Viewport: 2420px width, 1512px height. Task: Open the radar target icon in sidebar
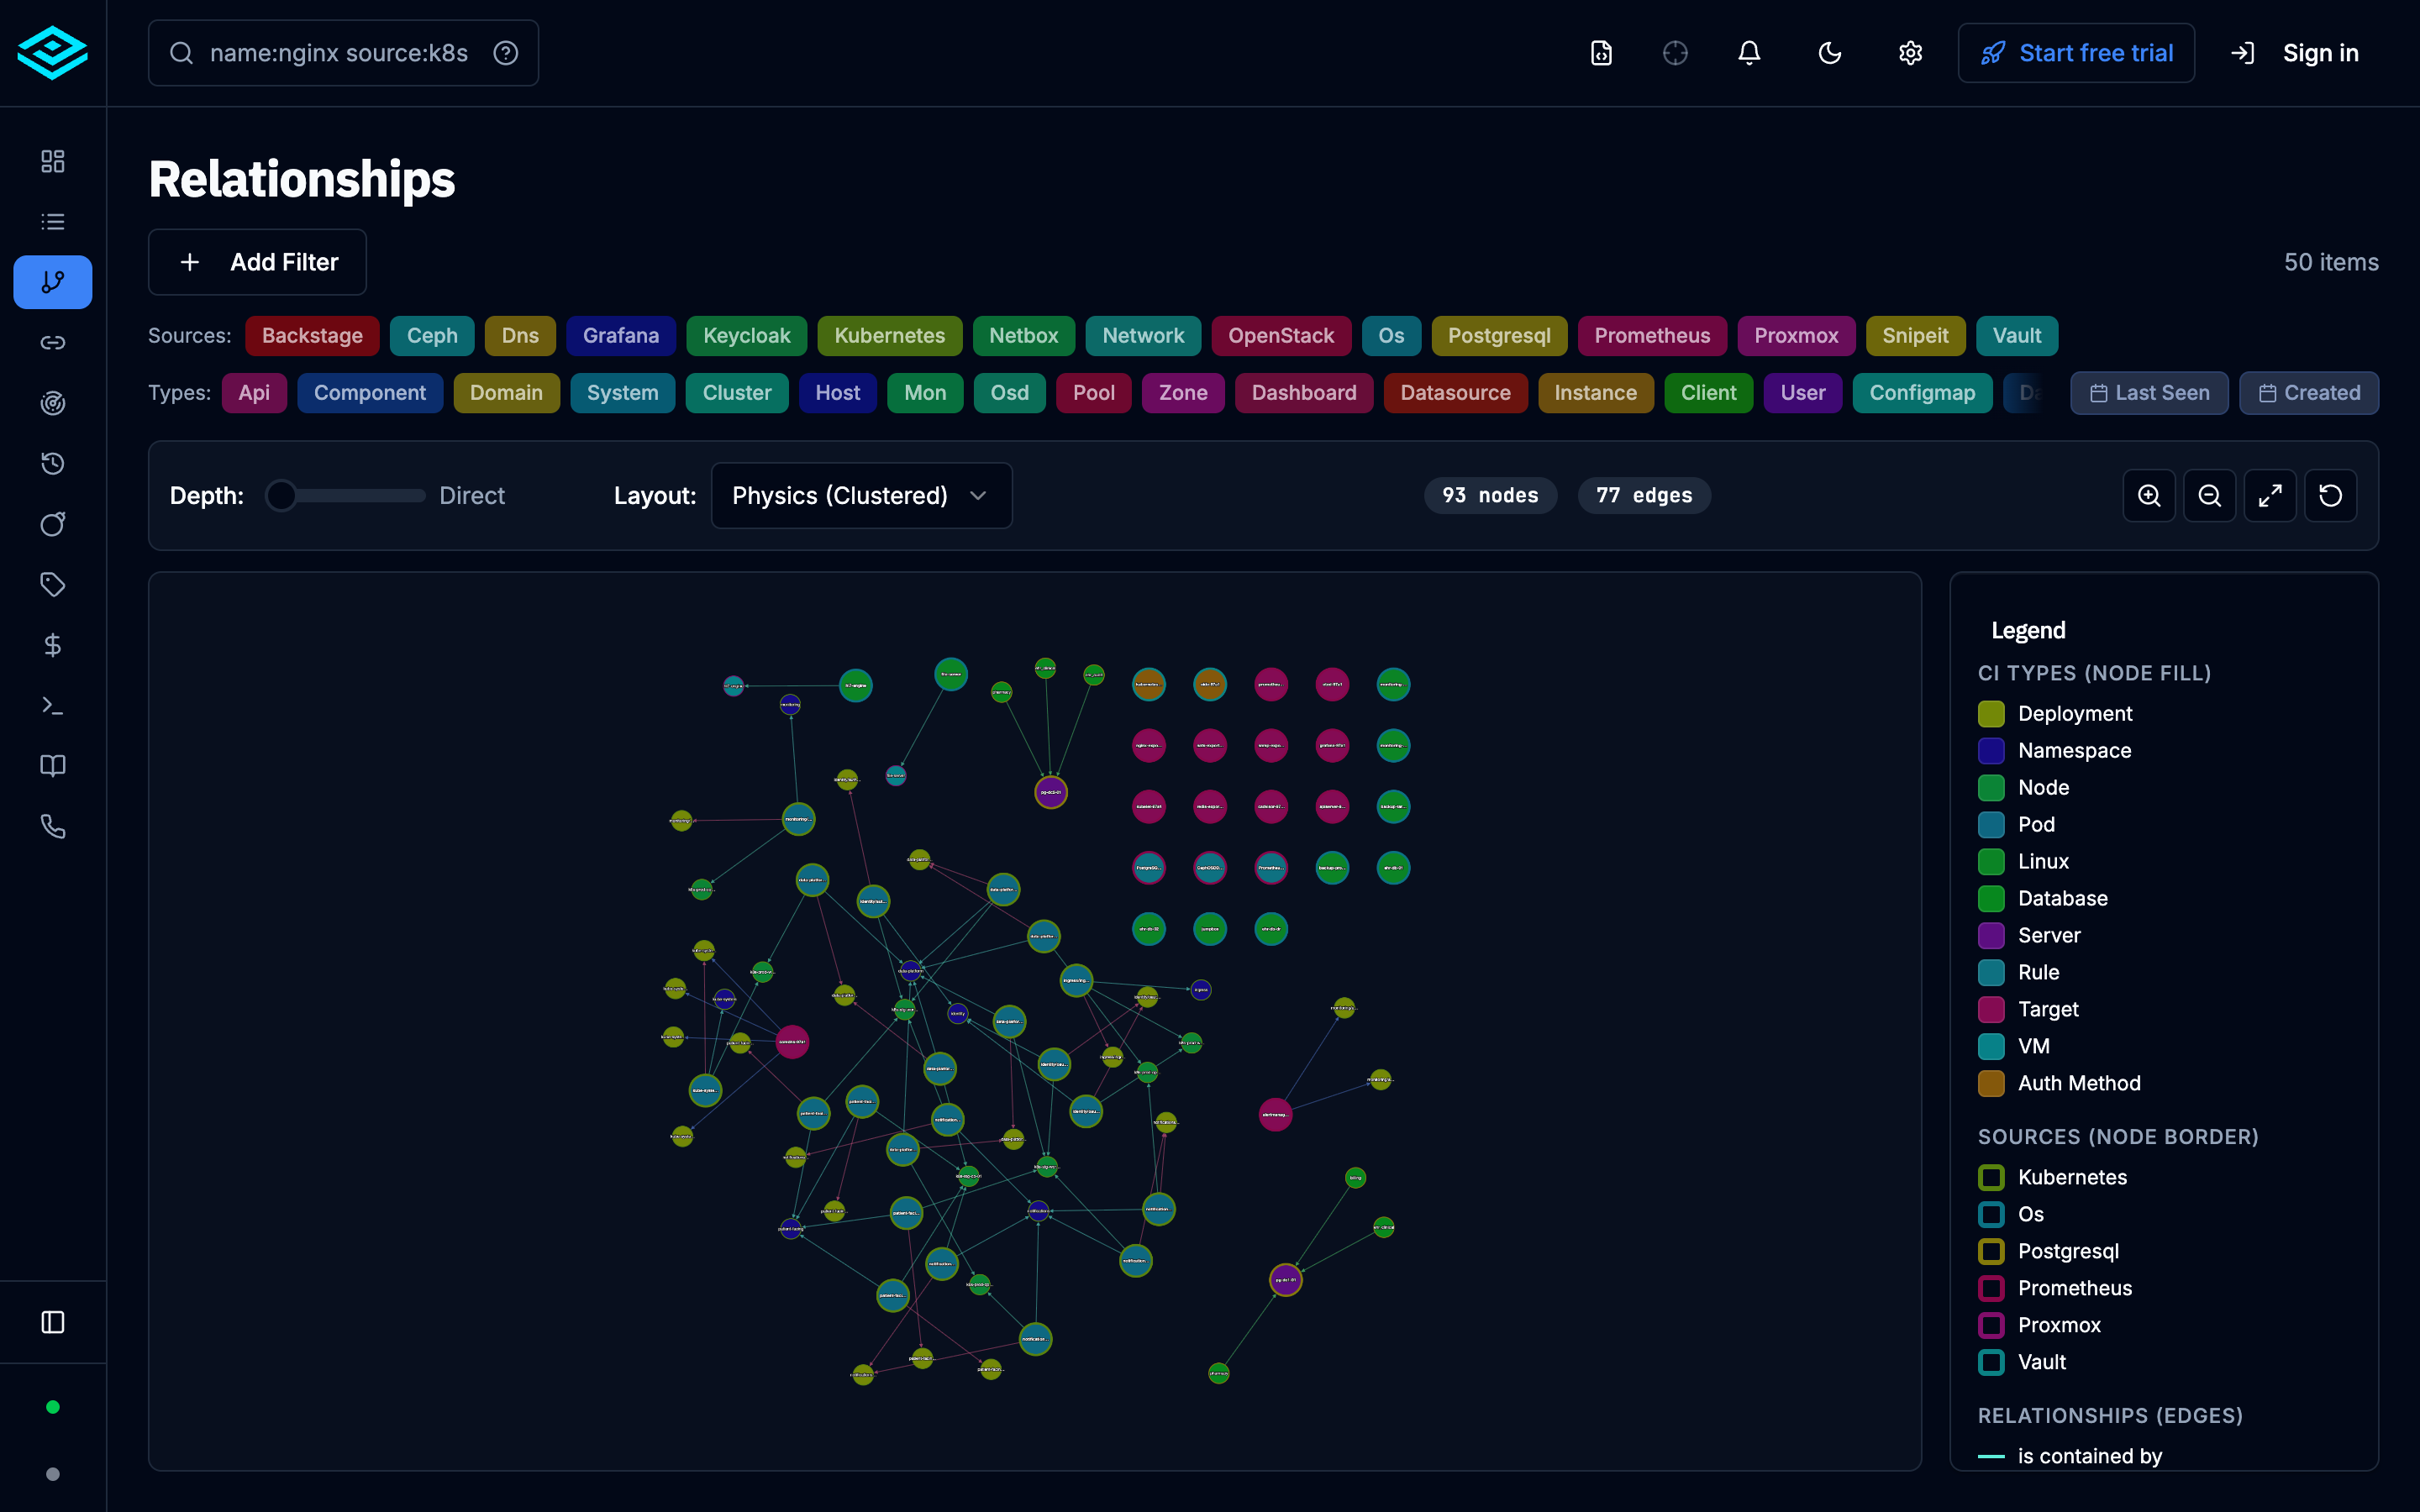pos(53,403)
